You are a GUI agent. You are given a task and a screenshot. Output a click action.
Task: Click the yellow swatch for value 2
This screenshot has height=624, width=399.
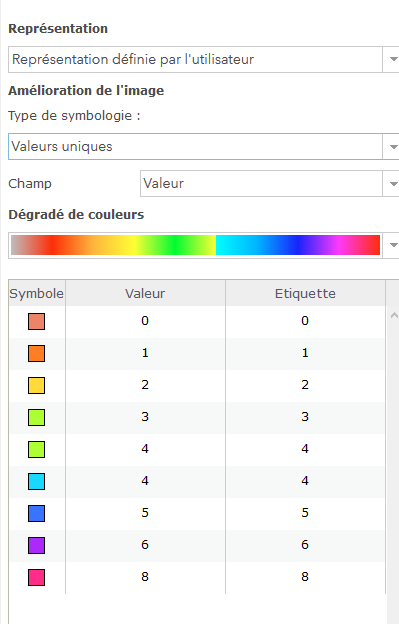tap(37, 385)
